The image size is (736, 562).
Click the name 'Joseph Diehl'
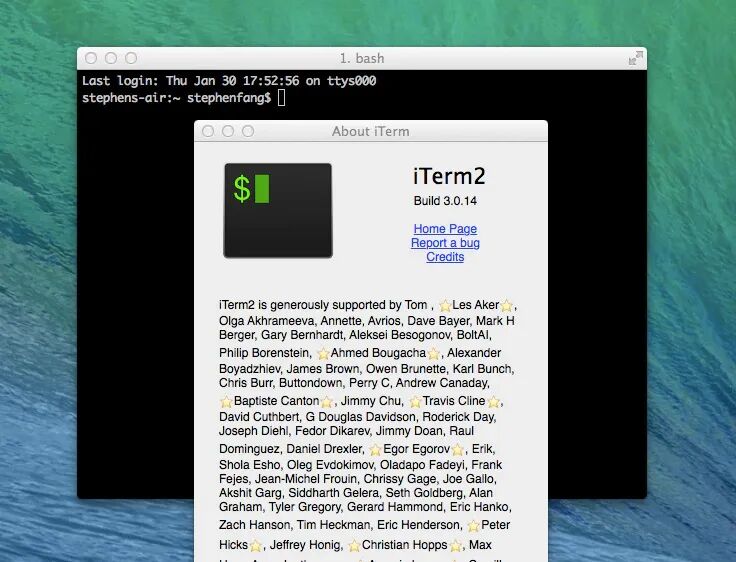[x=253, y=431]
